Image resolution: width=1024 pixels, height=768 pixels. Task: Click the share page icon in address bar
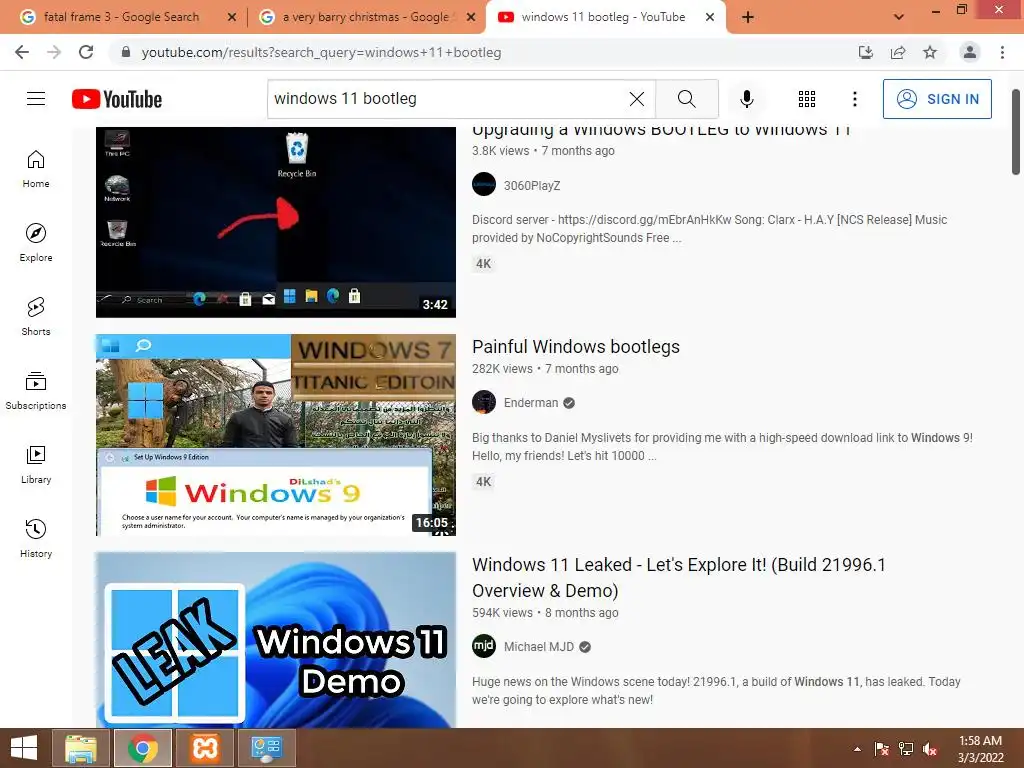point(898,52)
